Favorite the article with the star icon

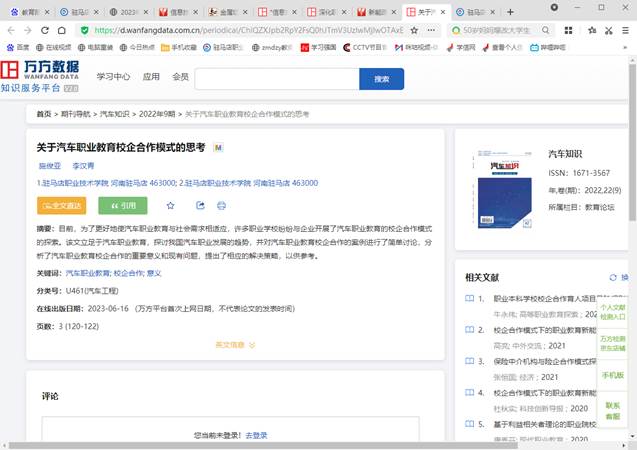(x=171, y=206)
